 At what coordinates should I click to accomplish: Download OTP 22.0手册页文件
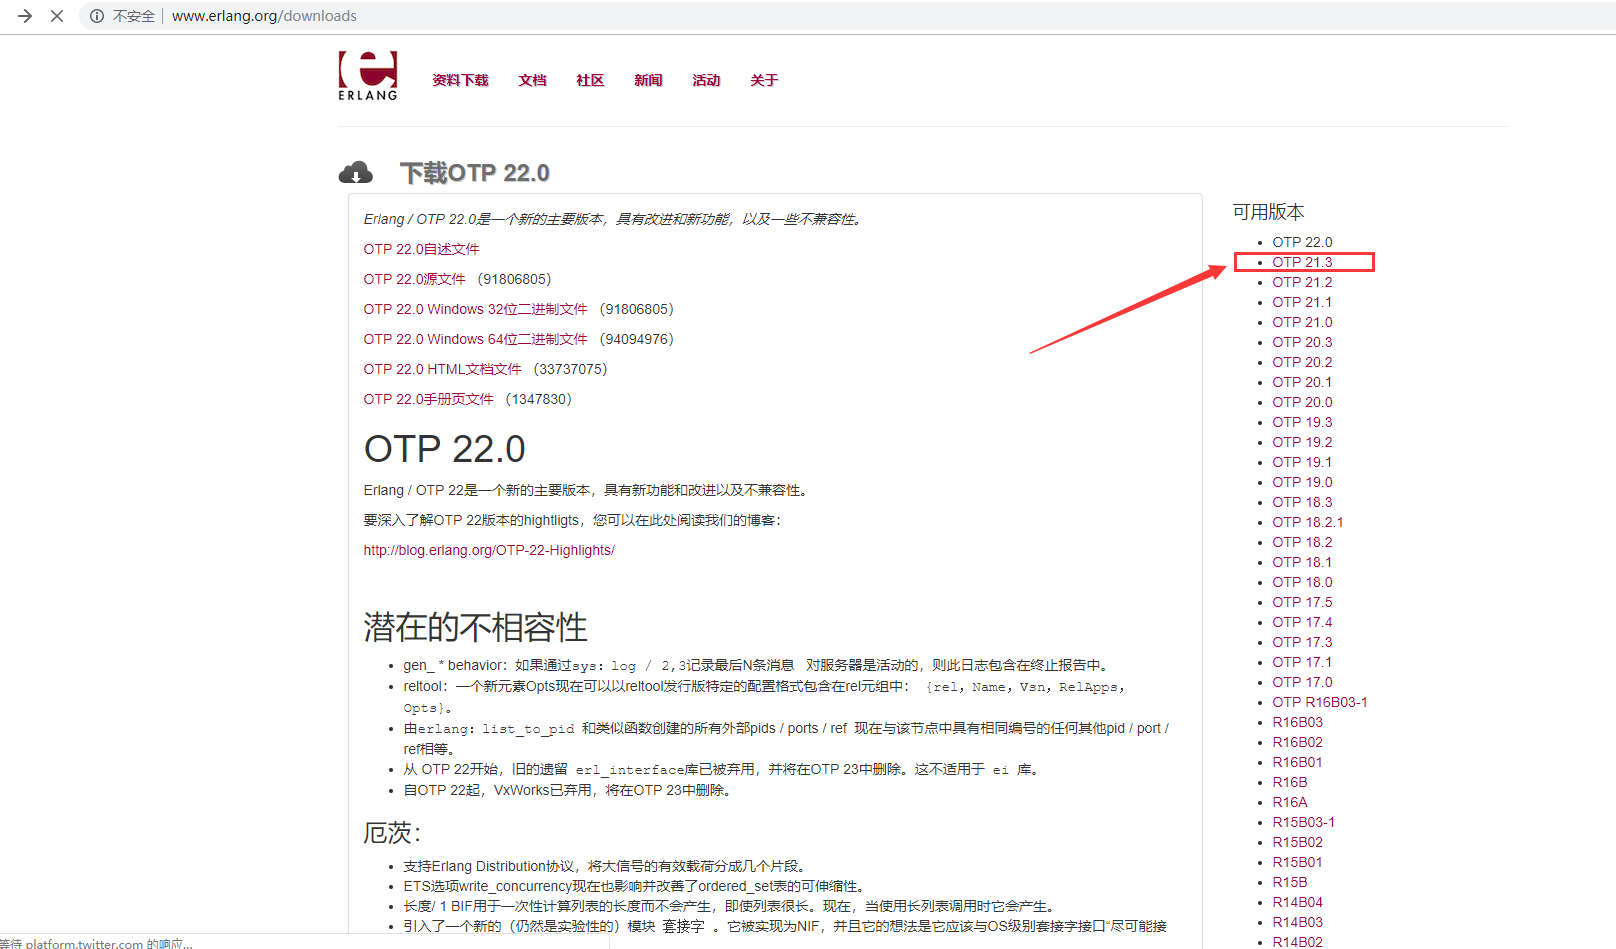pos(428,399)
